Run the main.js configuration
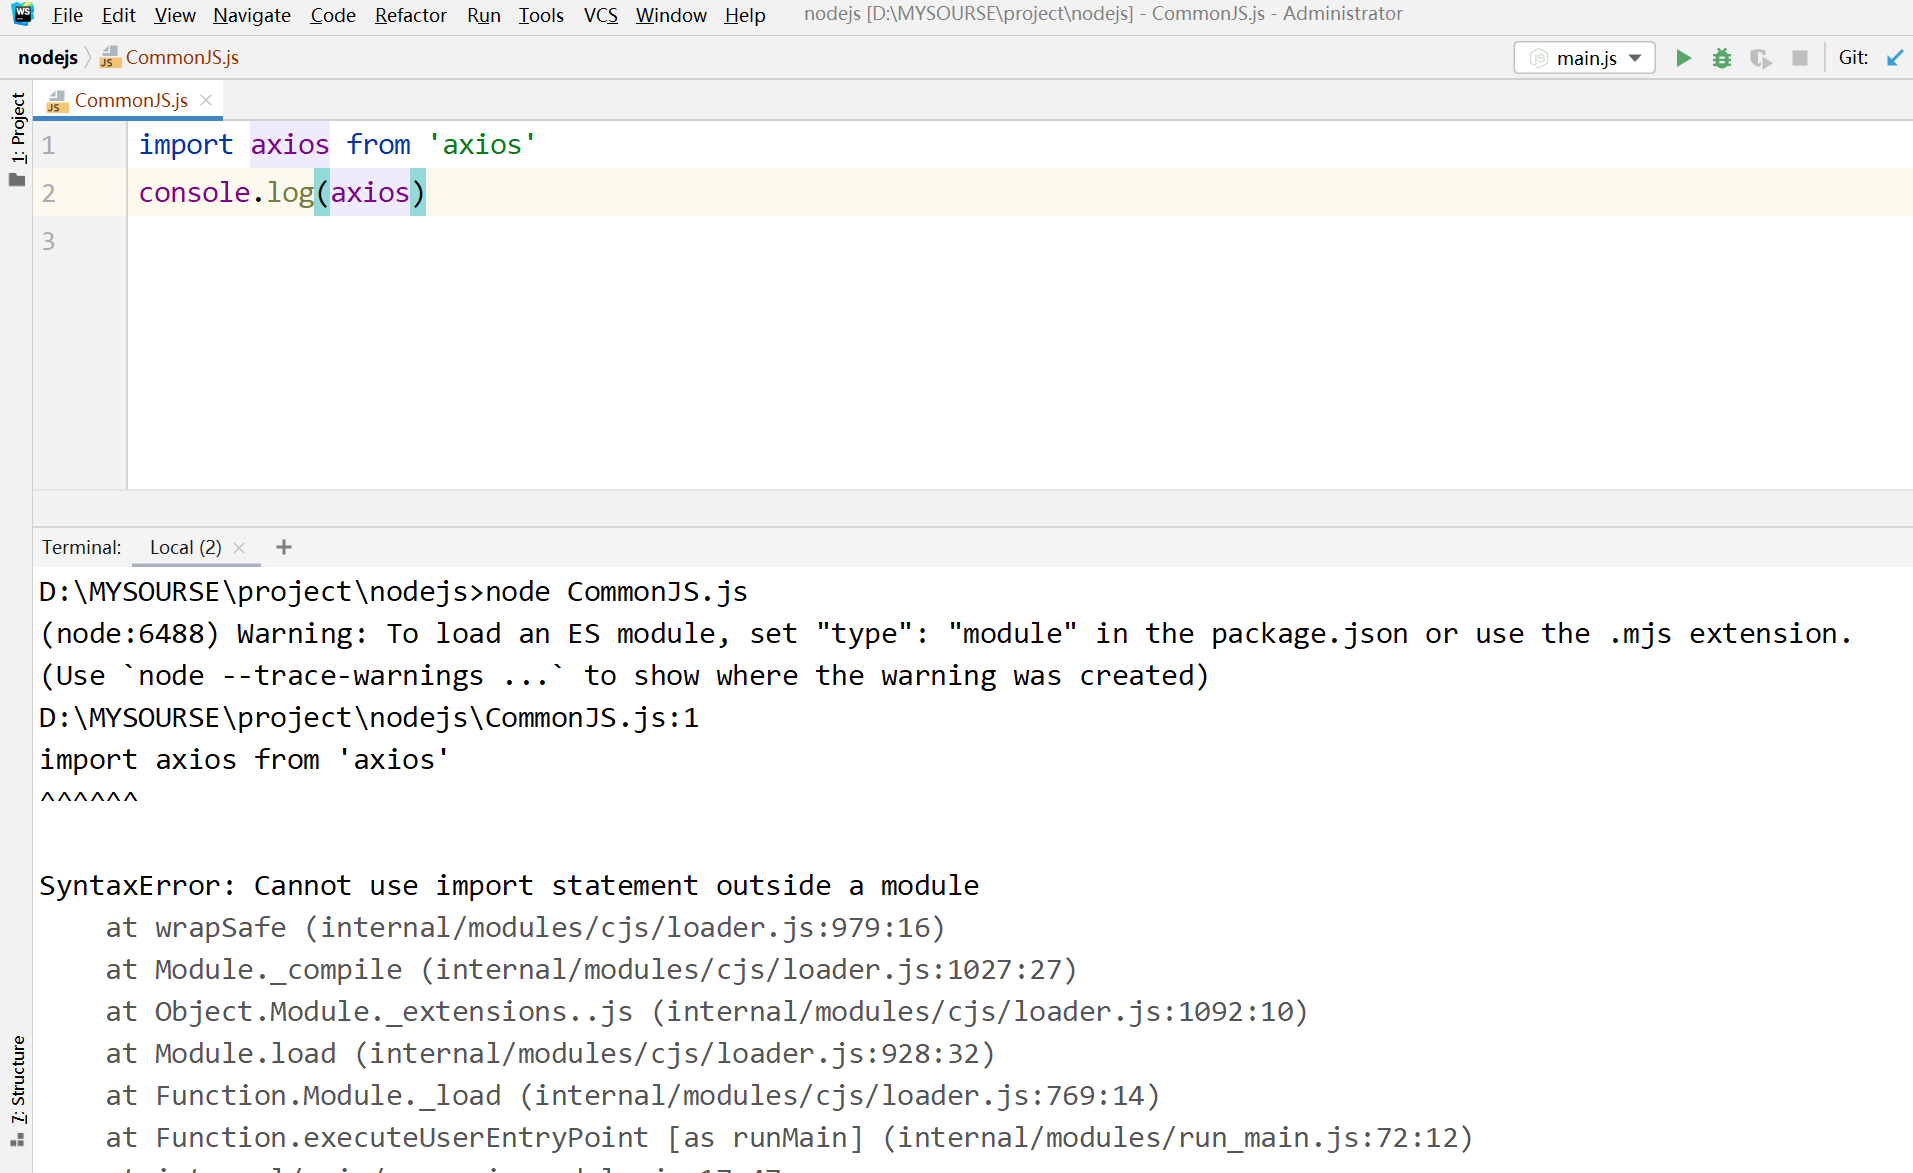 click(x=1683, y=58)
